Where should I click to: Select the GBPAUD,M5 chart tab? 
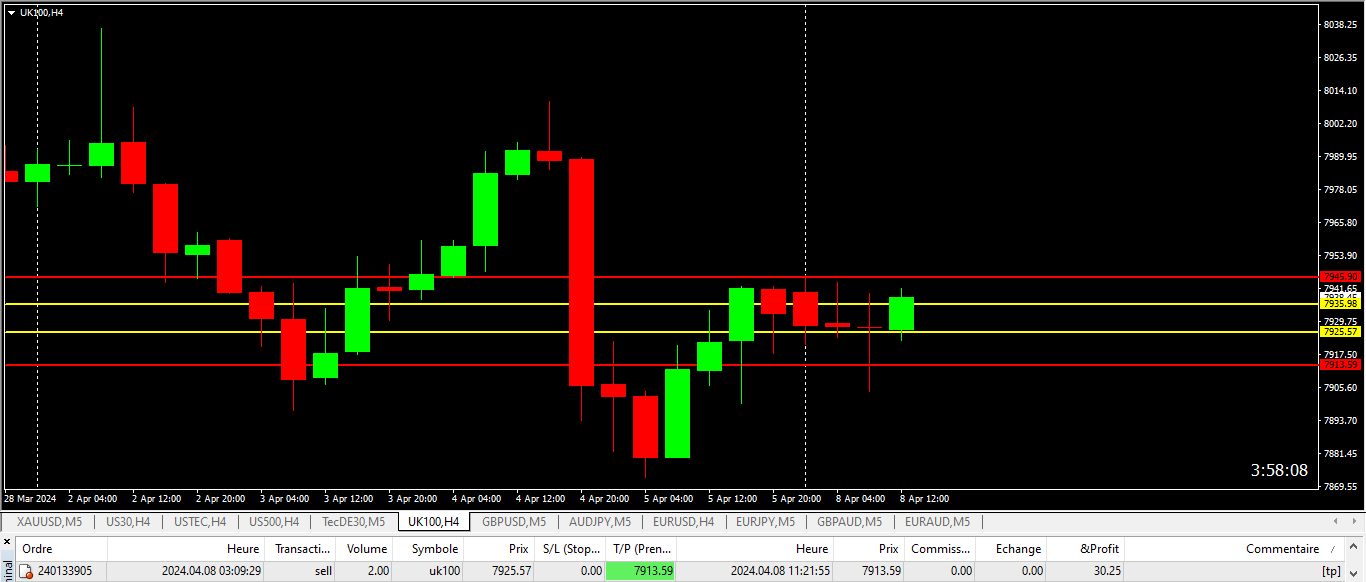click(849, 522)
